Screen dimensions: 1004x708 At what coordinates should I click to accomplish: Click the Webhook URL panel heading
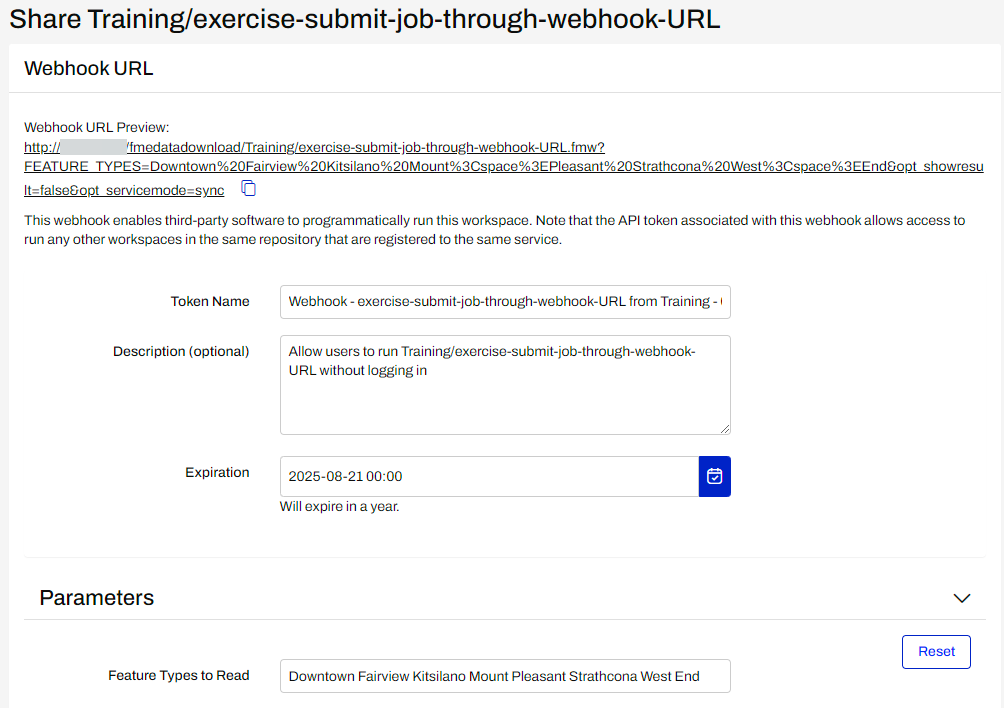tap(88, 69)
